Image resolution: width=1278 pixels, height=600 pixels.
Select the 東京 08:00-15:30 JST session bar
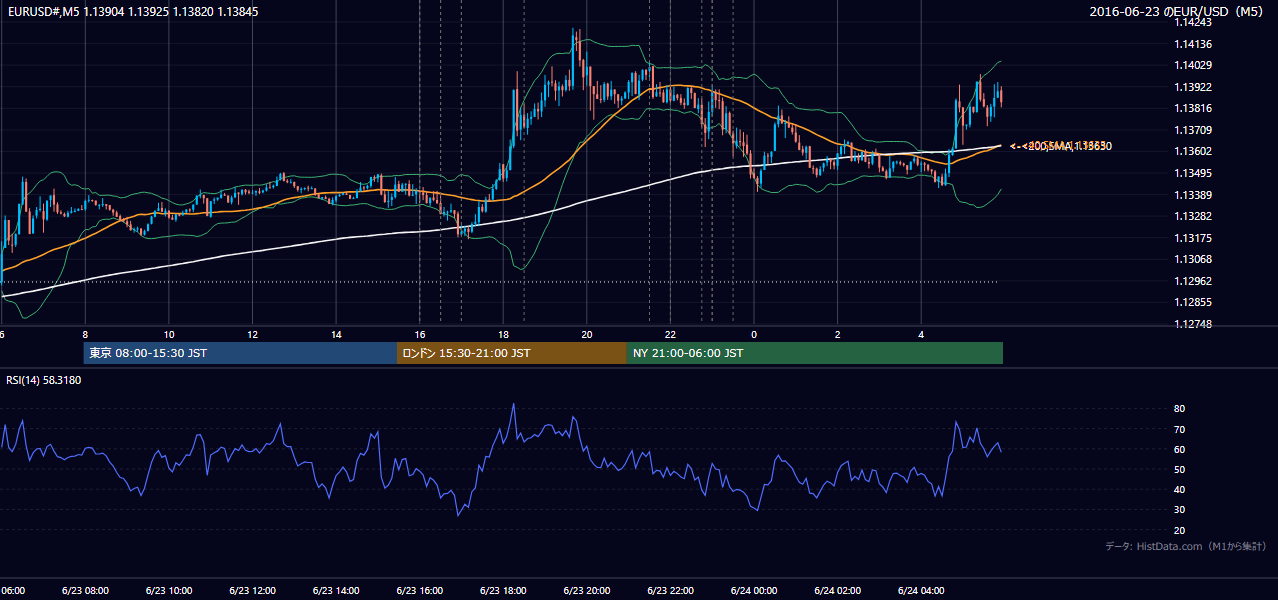tap(240, 353)
